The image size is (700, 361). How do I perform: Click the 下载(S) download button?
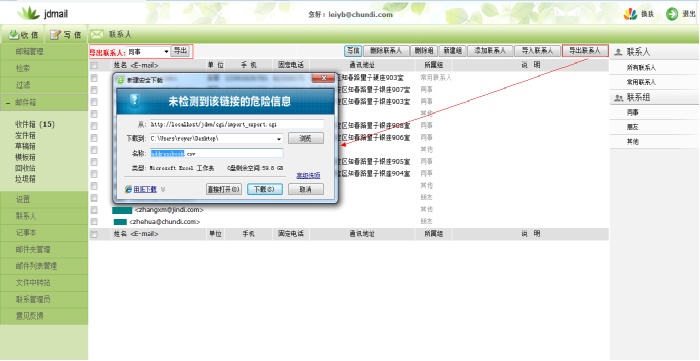click(x=265, y=189)
